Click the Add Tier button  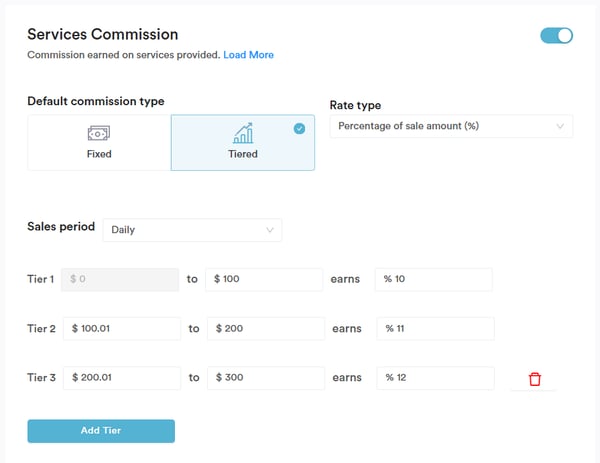tap(101, 431)
